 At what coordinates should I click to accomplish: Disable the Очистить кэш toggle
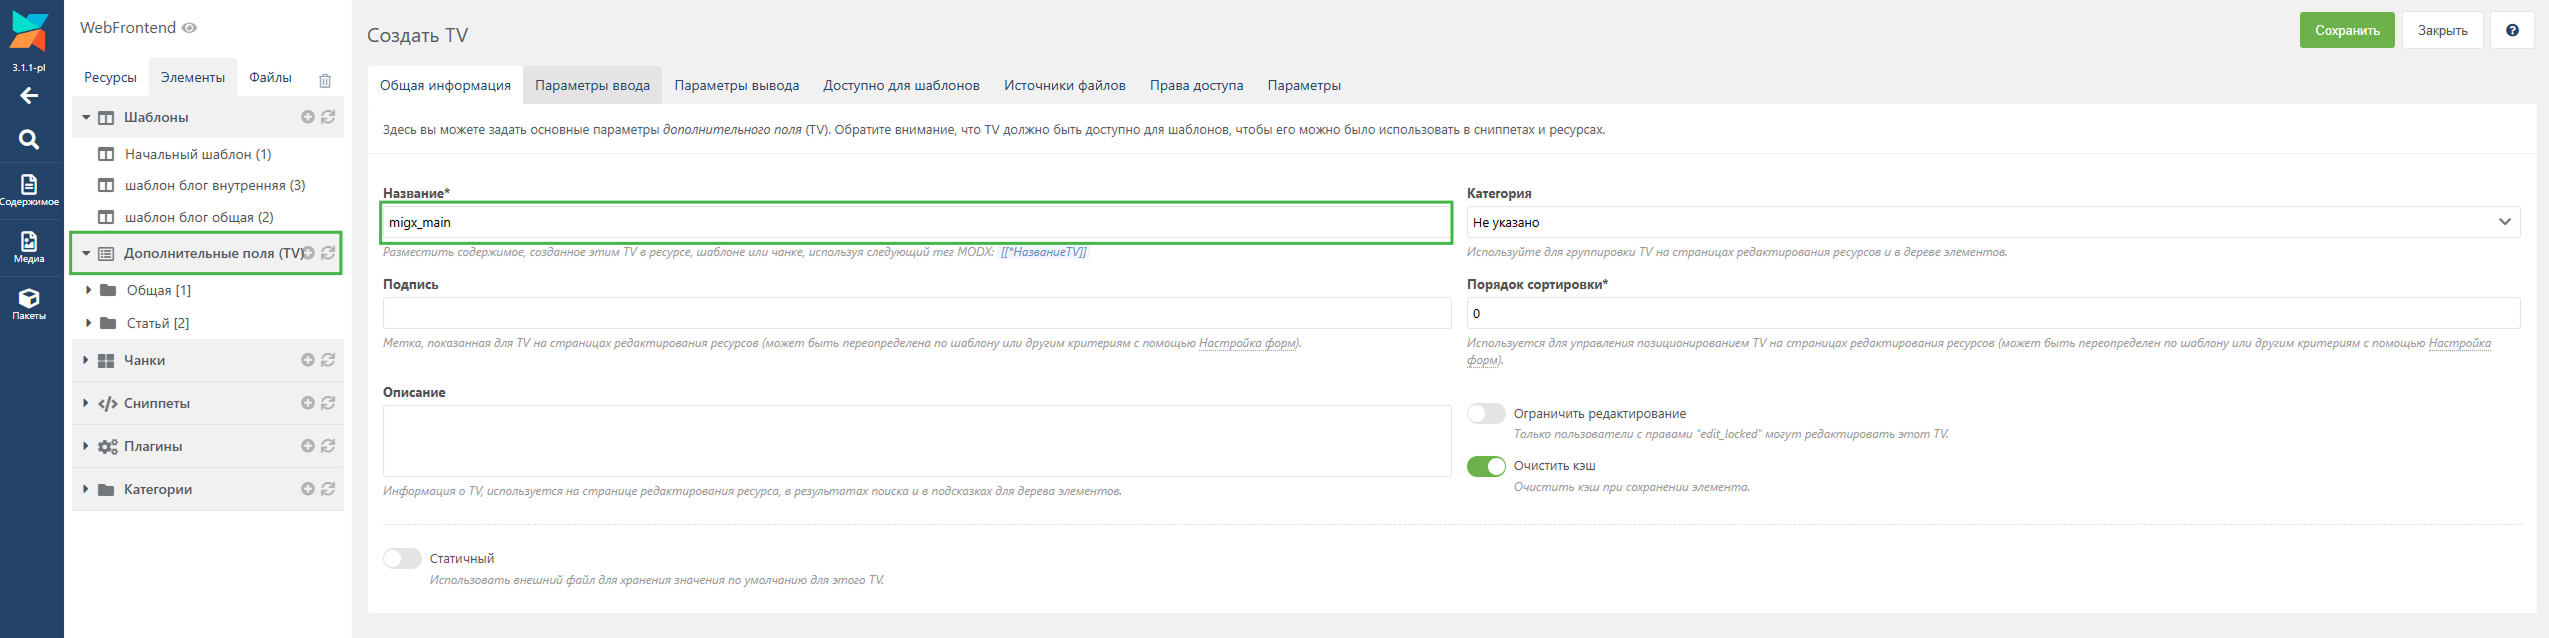1486,466
